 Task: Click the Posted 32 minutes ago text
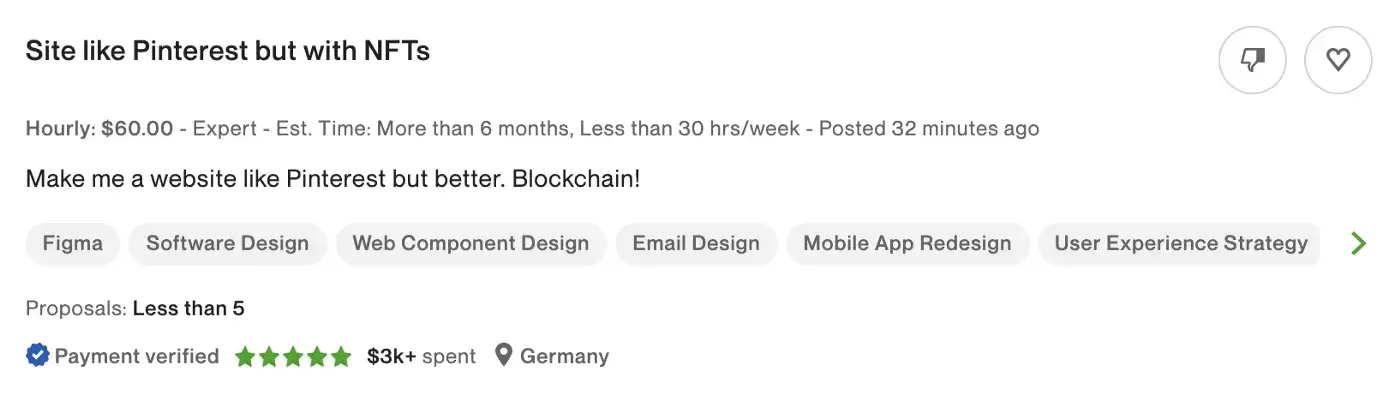point(929,129)
